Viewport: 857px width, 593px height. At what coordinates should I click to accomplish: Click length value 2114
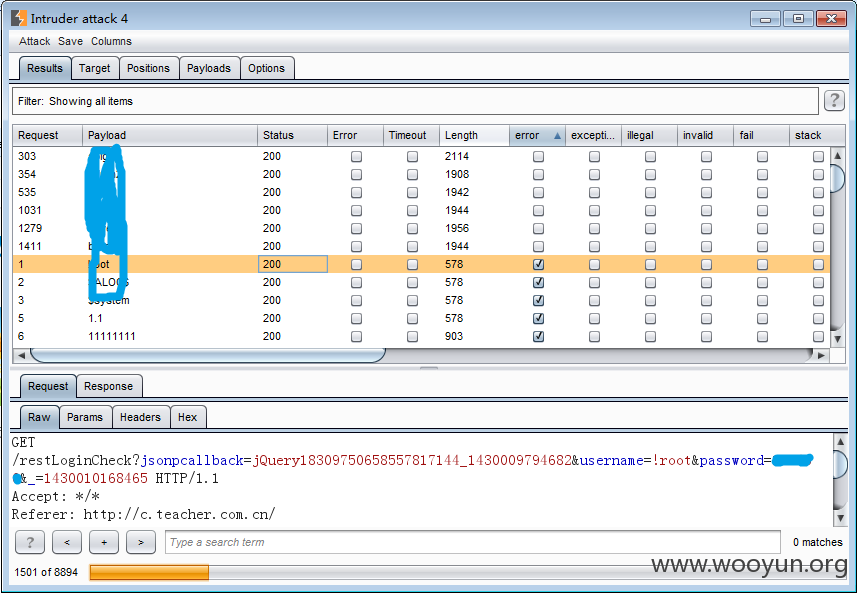[x=457, y=156]
